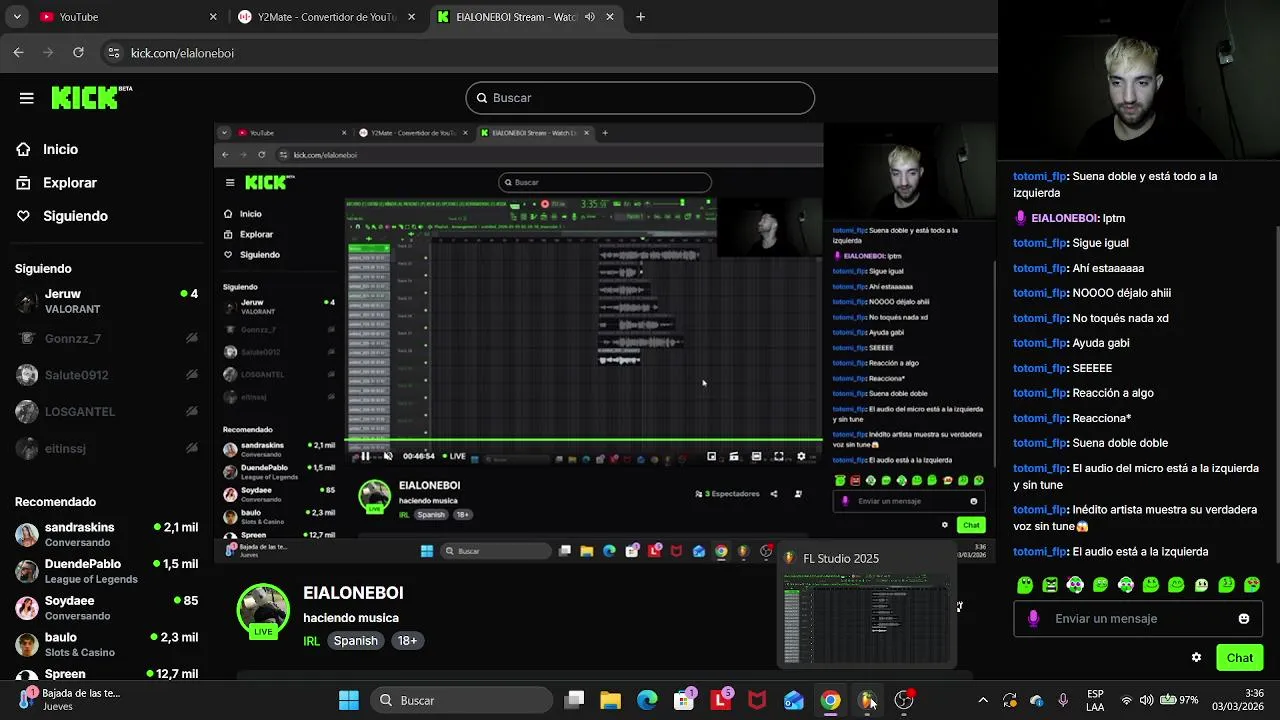Open Task View from the taskbar
1280x720 pixels.
point(574,701)
